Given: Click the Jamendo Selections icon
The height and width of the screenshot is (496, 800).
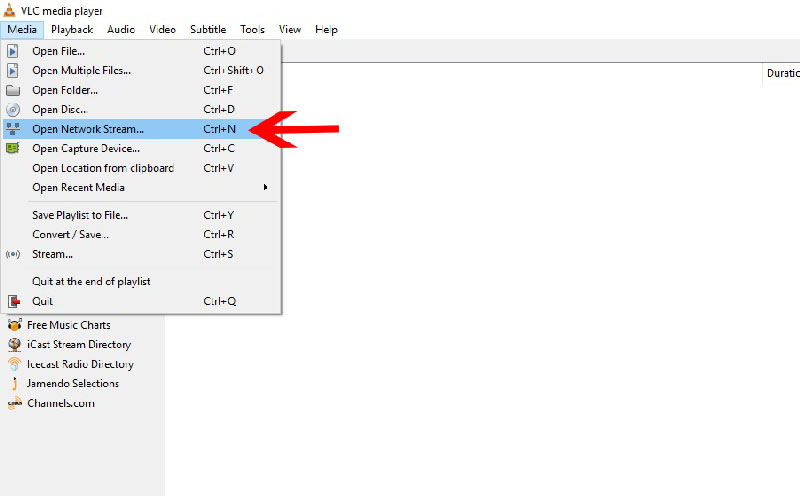Looking at the screenshot, I should point(14,384).
